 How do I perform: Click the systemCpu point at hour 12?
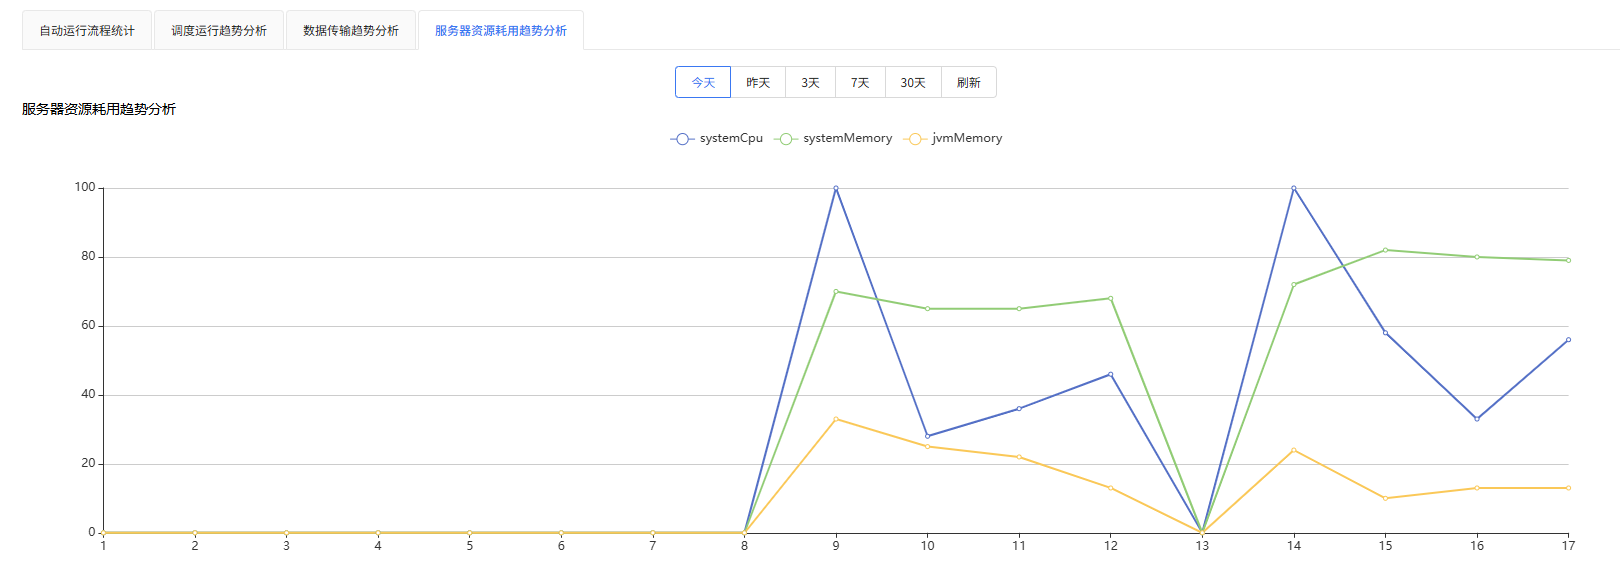[1110, 375]
